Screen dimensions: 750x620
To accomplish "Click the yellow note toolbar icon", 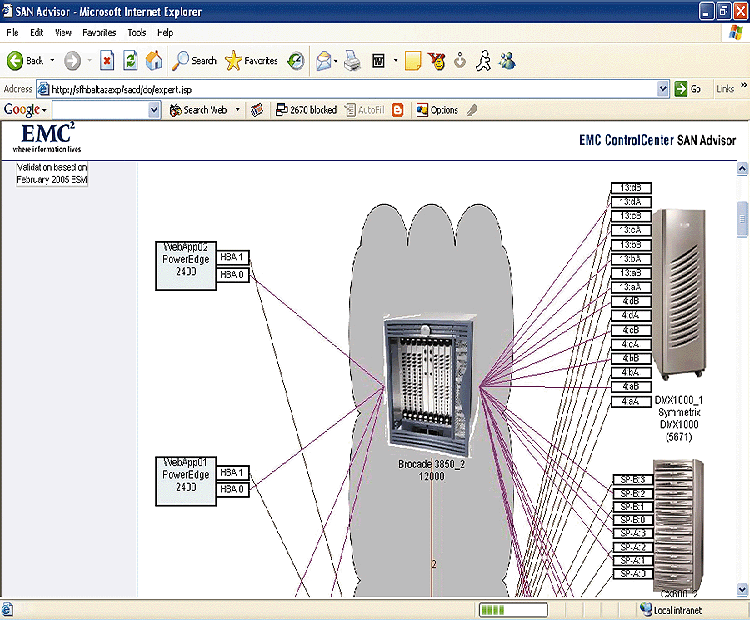I will 413,61.
